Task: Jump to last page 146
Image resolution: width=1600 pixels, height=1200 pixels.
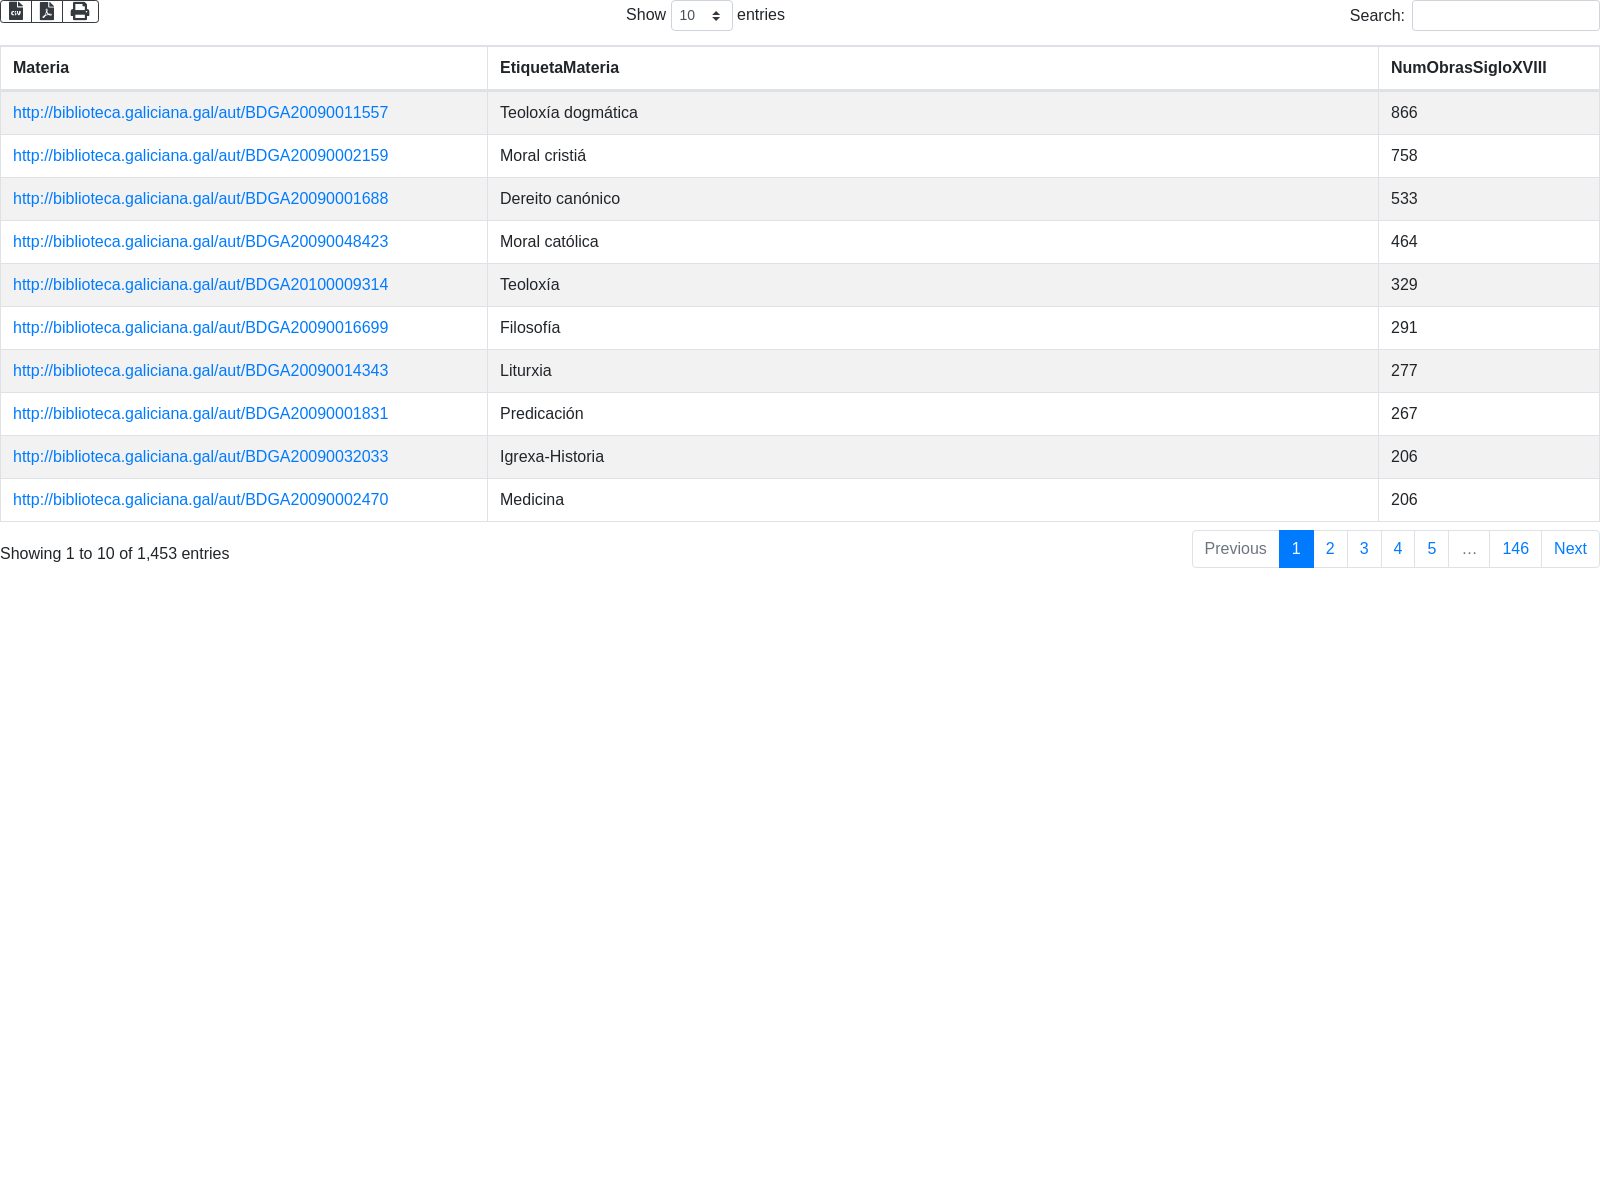Action: 1515,549
